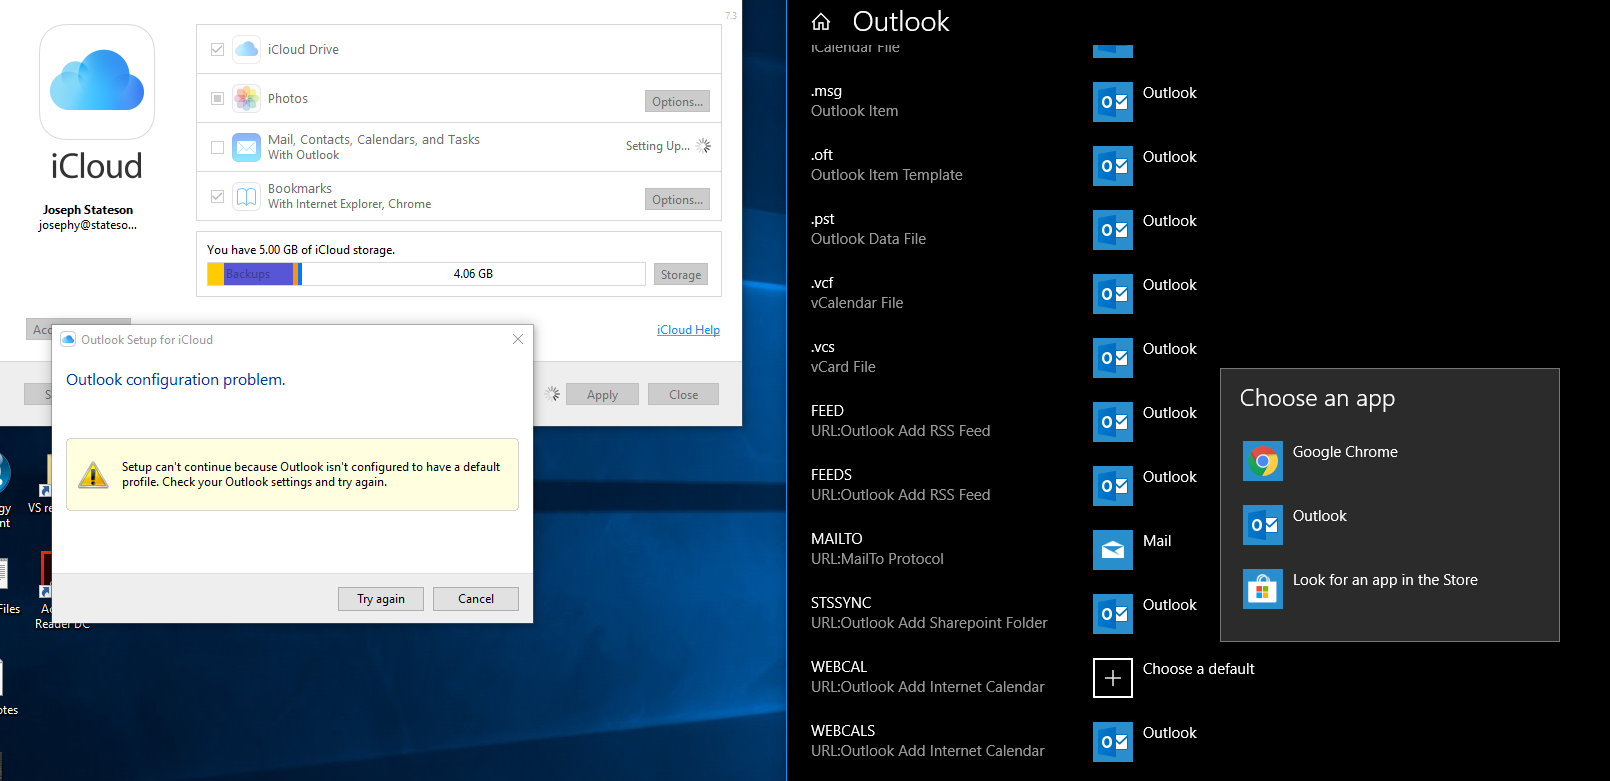Click the Try again button
This screenshot has height=781, width=1610.
point(381,599)
